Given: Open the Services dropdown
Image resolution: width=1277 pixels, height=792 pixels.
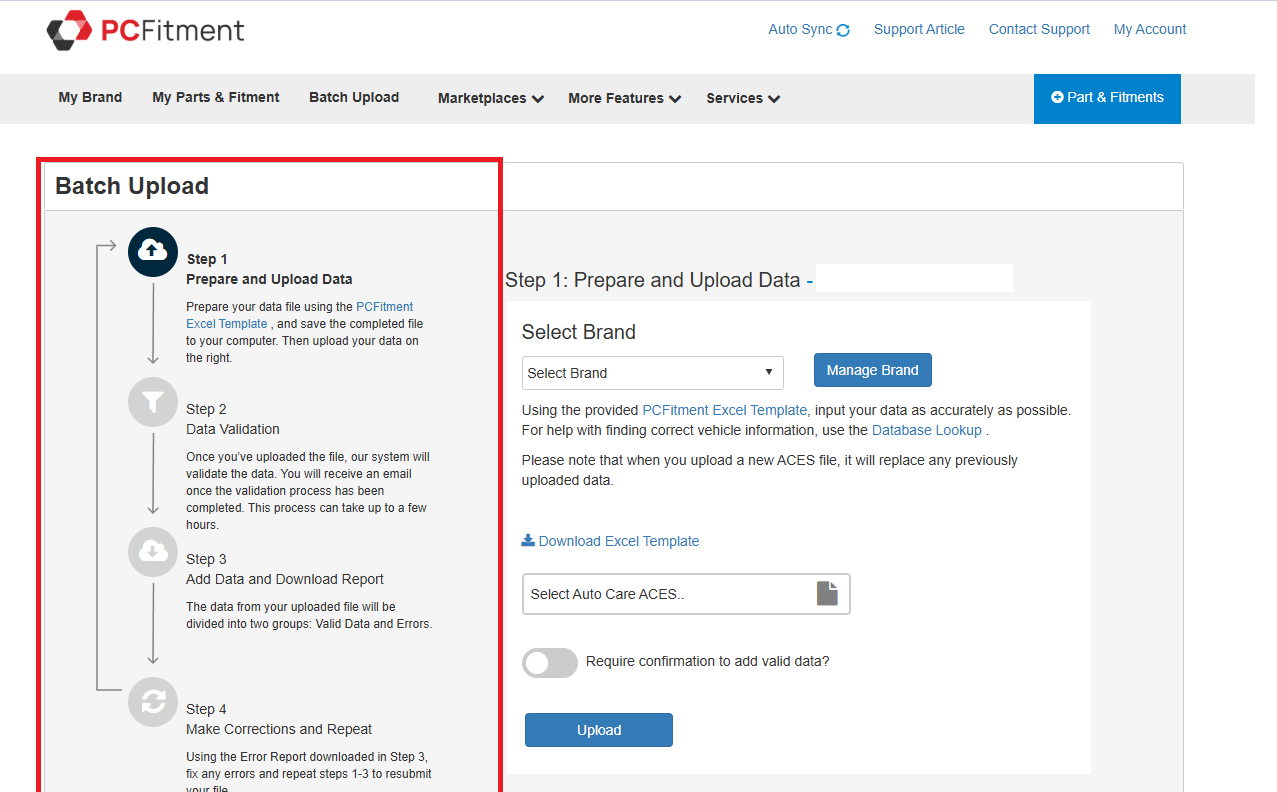Looking at the screenshot, I should pos(742,98).
